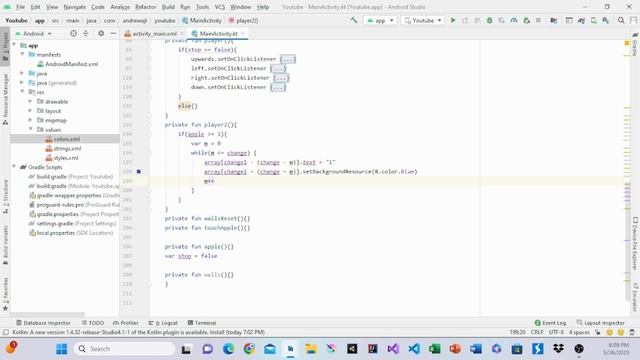Expand the drawable folder
This screenshot has height=360, width=640.
30,101
